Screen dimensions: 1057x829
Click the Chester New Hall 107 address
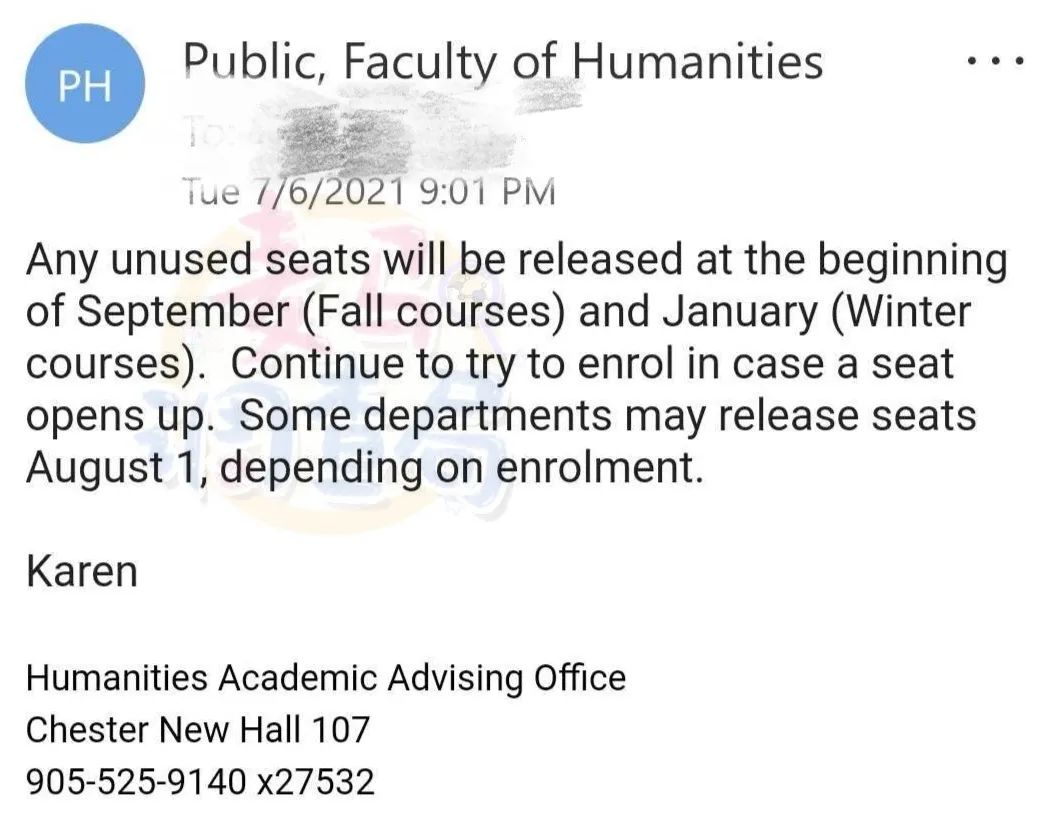point(198,730)
